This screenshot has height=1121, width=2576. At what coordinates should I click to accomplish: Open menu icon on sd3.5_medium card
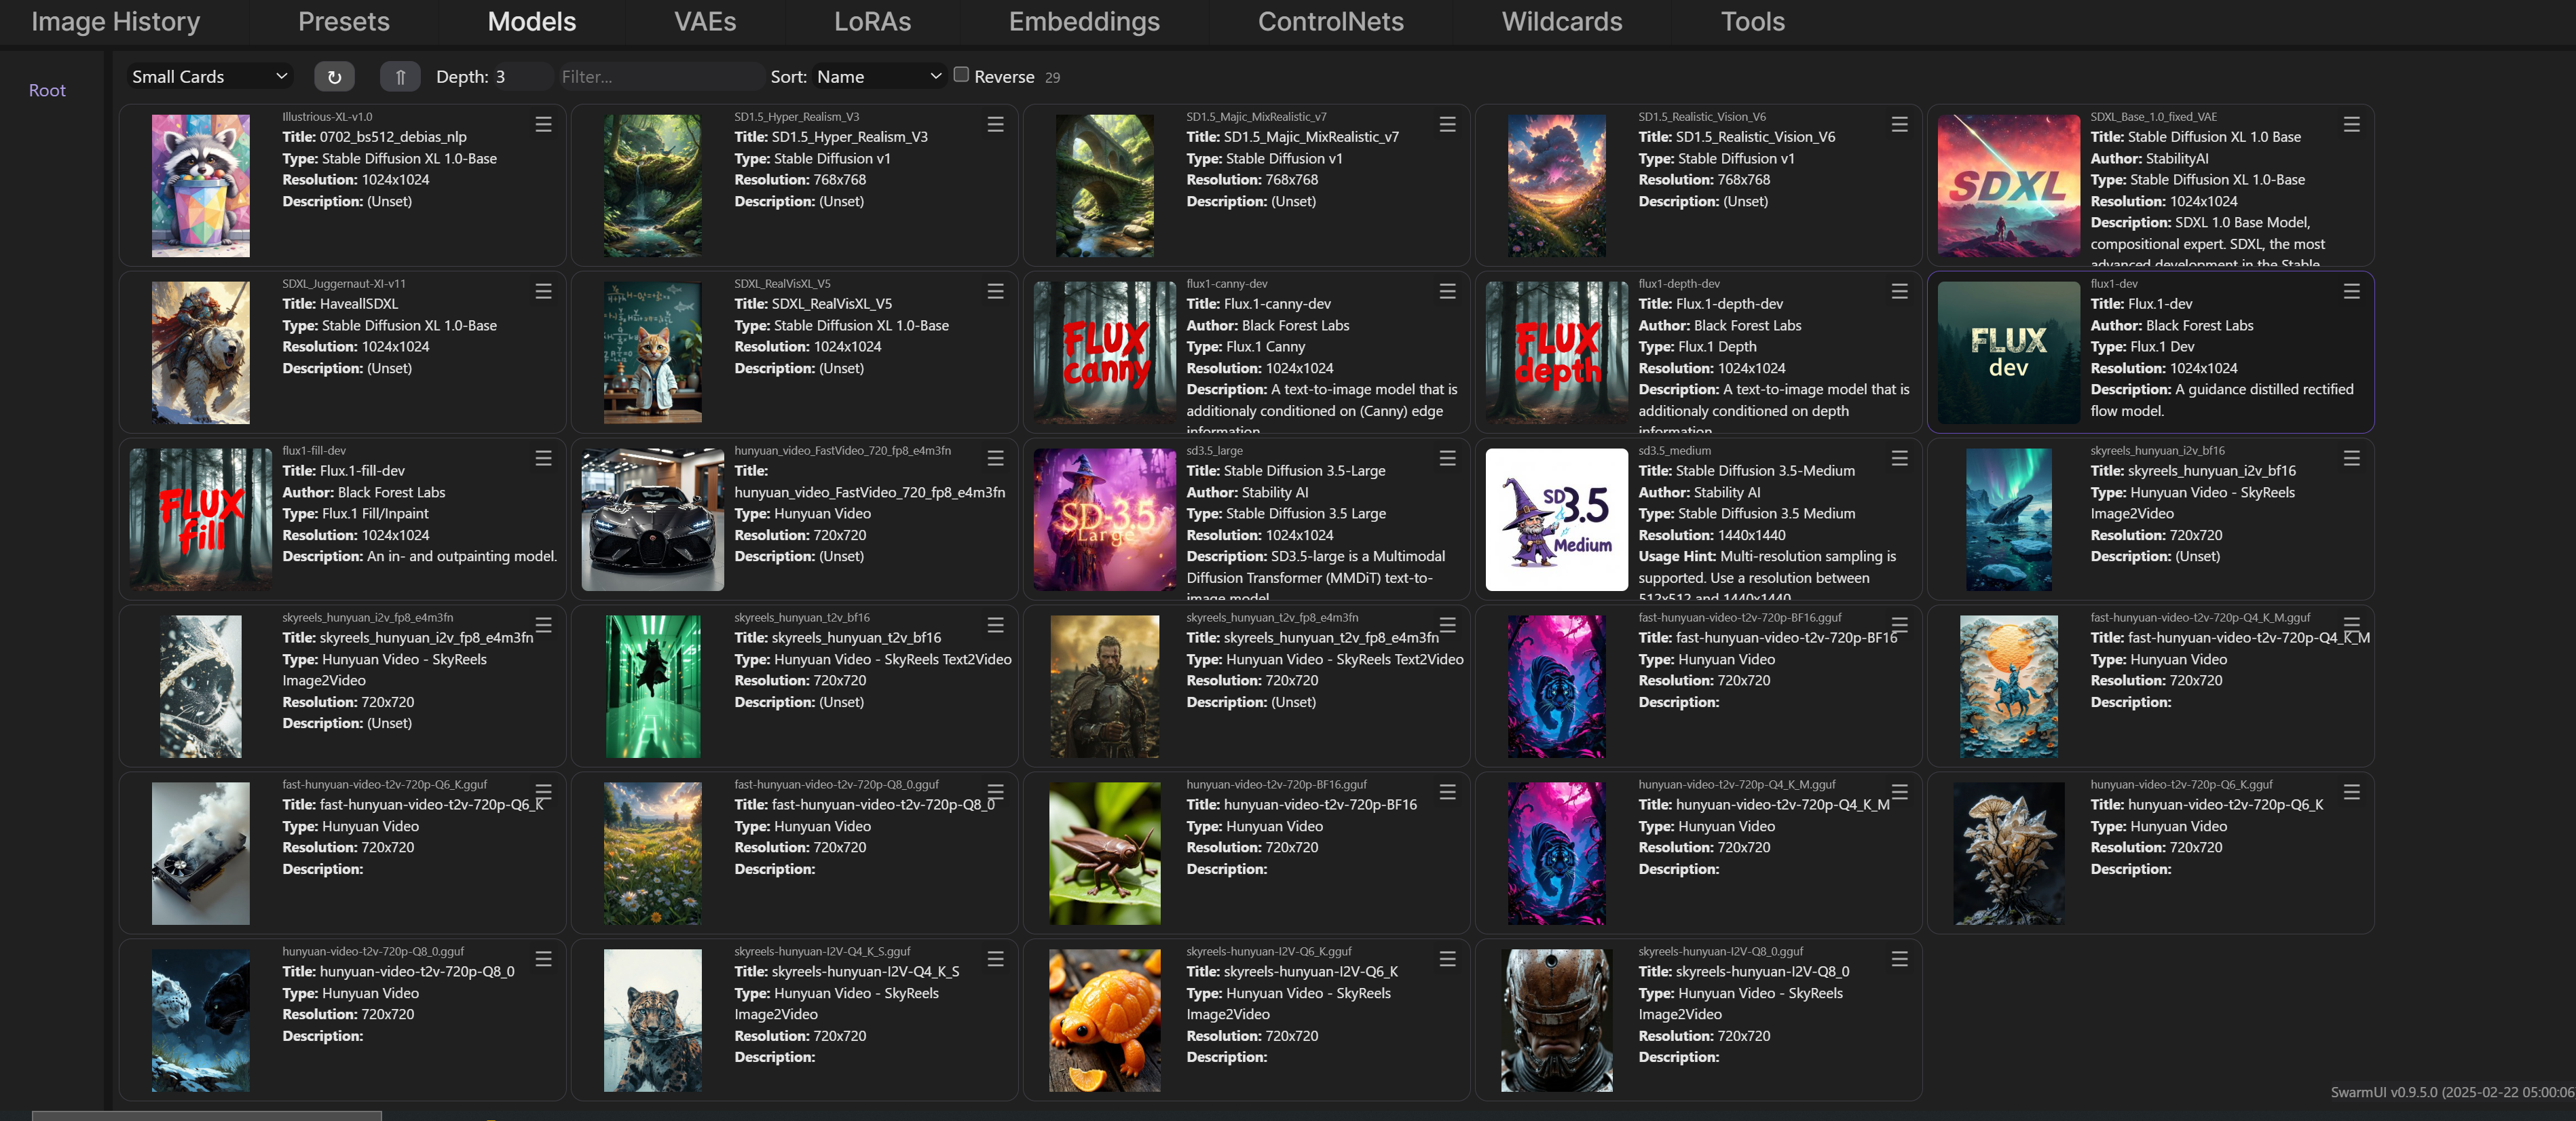(1899, 458)
